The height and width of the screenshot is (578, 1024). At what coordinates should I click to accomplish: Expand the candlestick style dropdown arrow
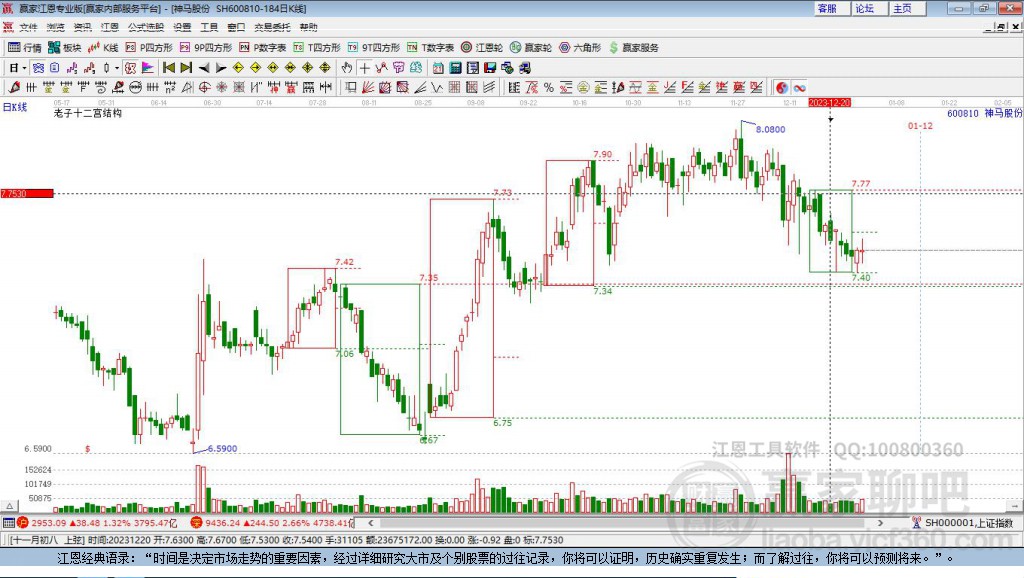(117, 68)
